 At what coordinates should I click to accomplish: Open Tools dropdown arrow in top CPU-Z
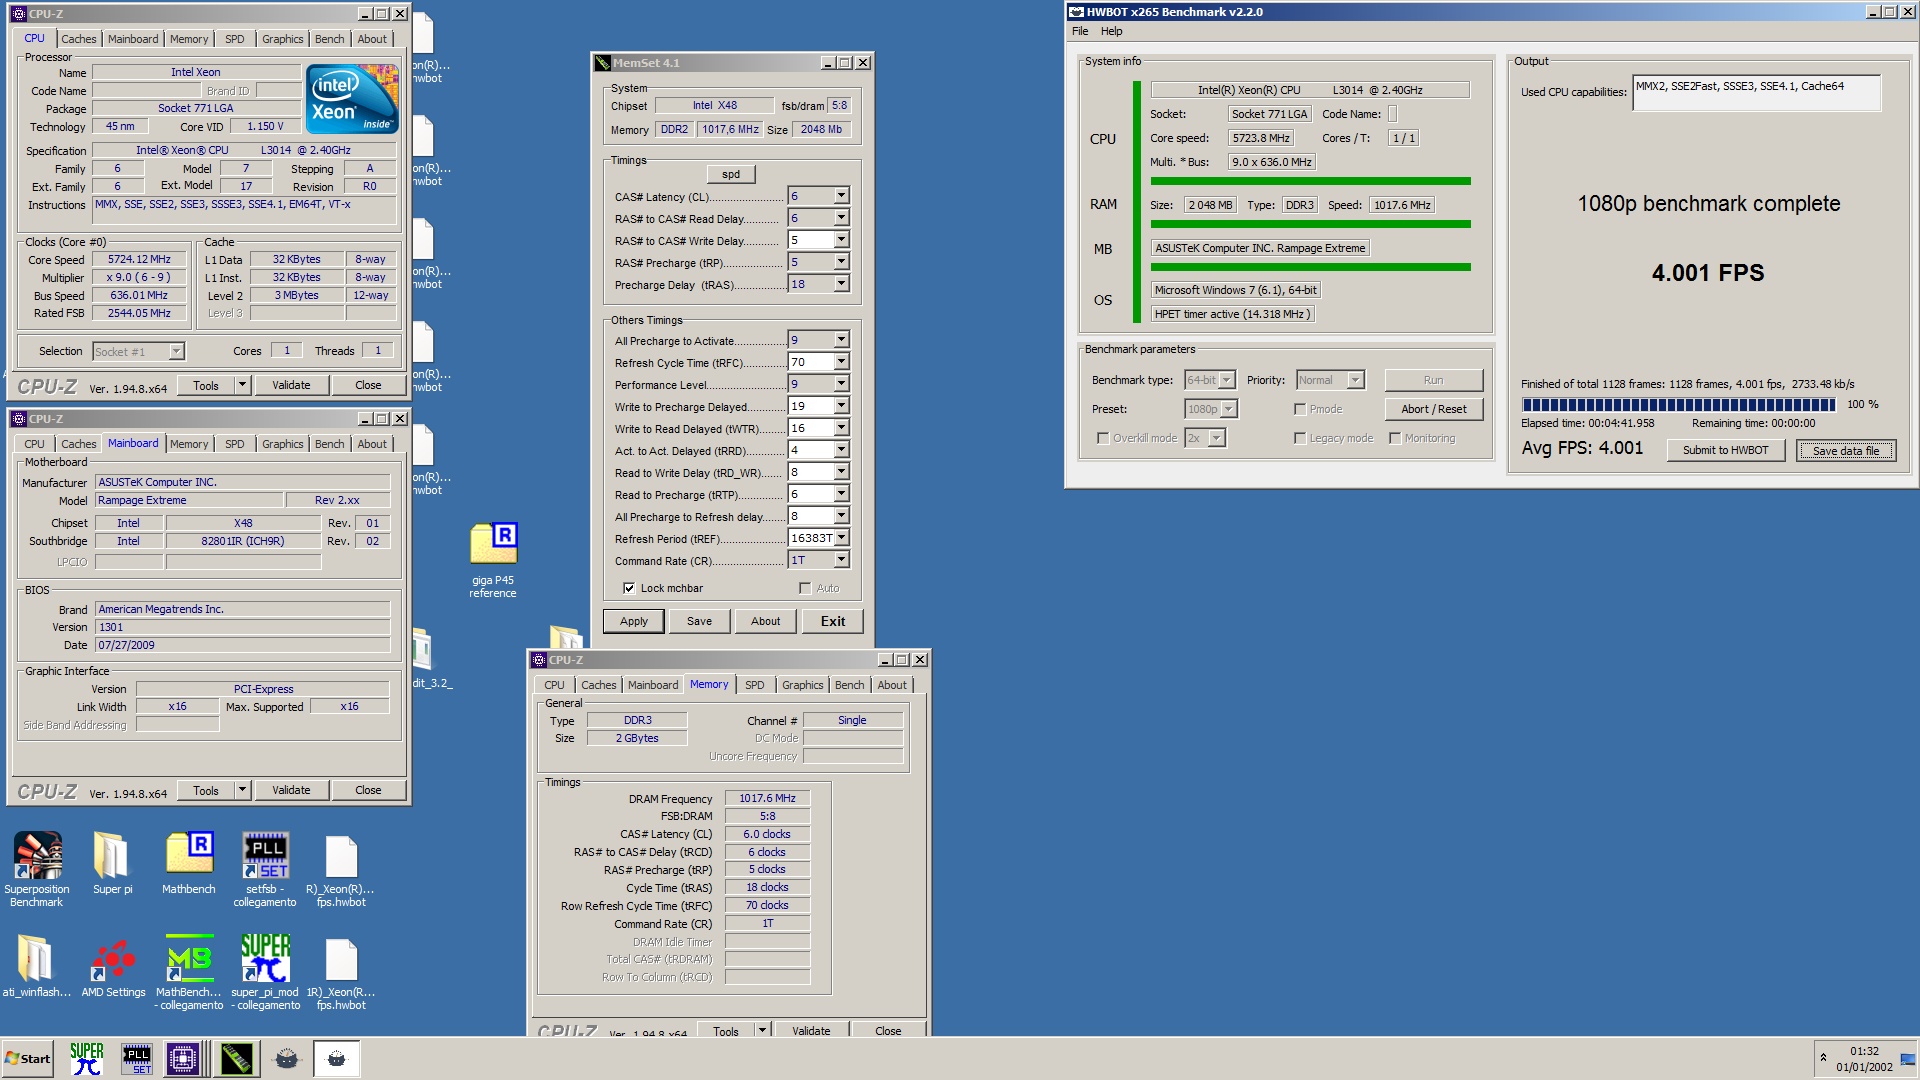tap(242, 385)
